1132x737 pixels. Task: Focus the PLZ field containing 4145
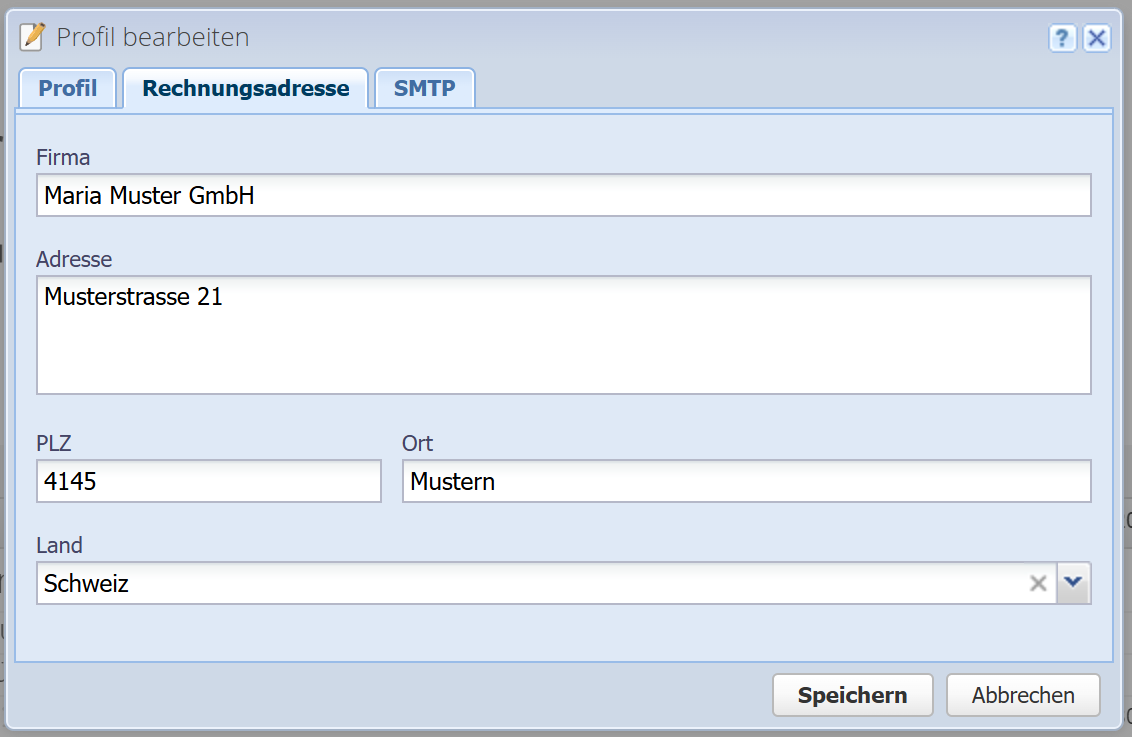pos(209,481)
